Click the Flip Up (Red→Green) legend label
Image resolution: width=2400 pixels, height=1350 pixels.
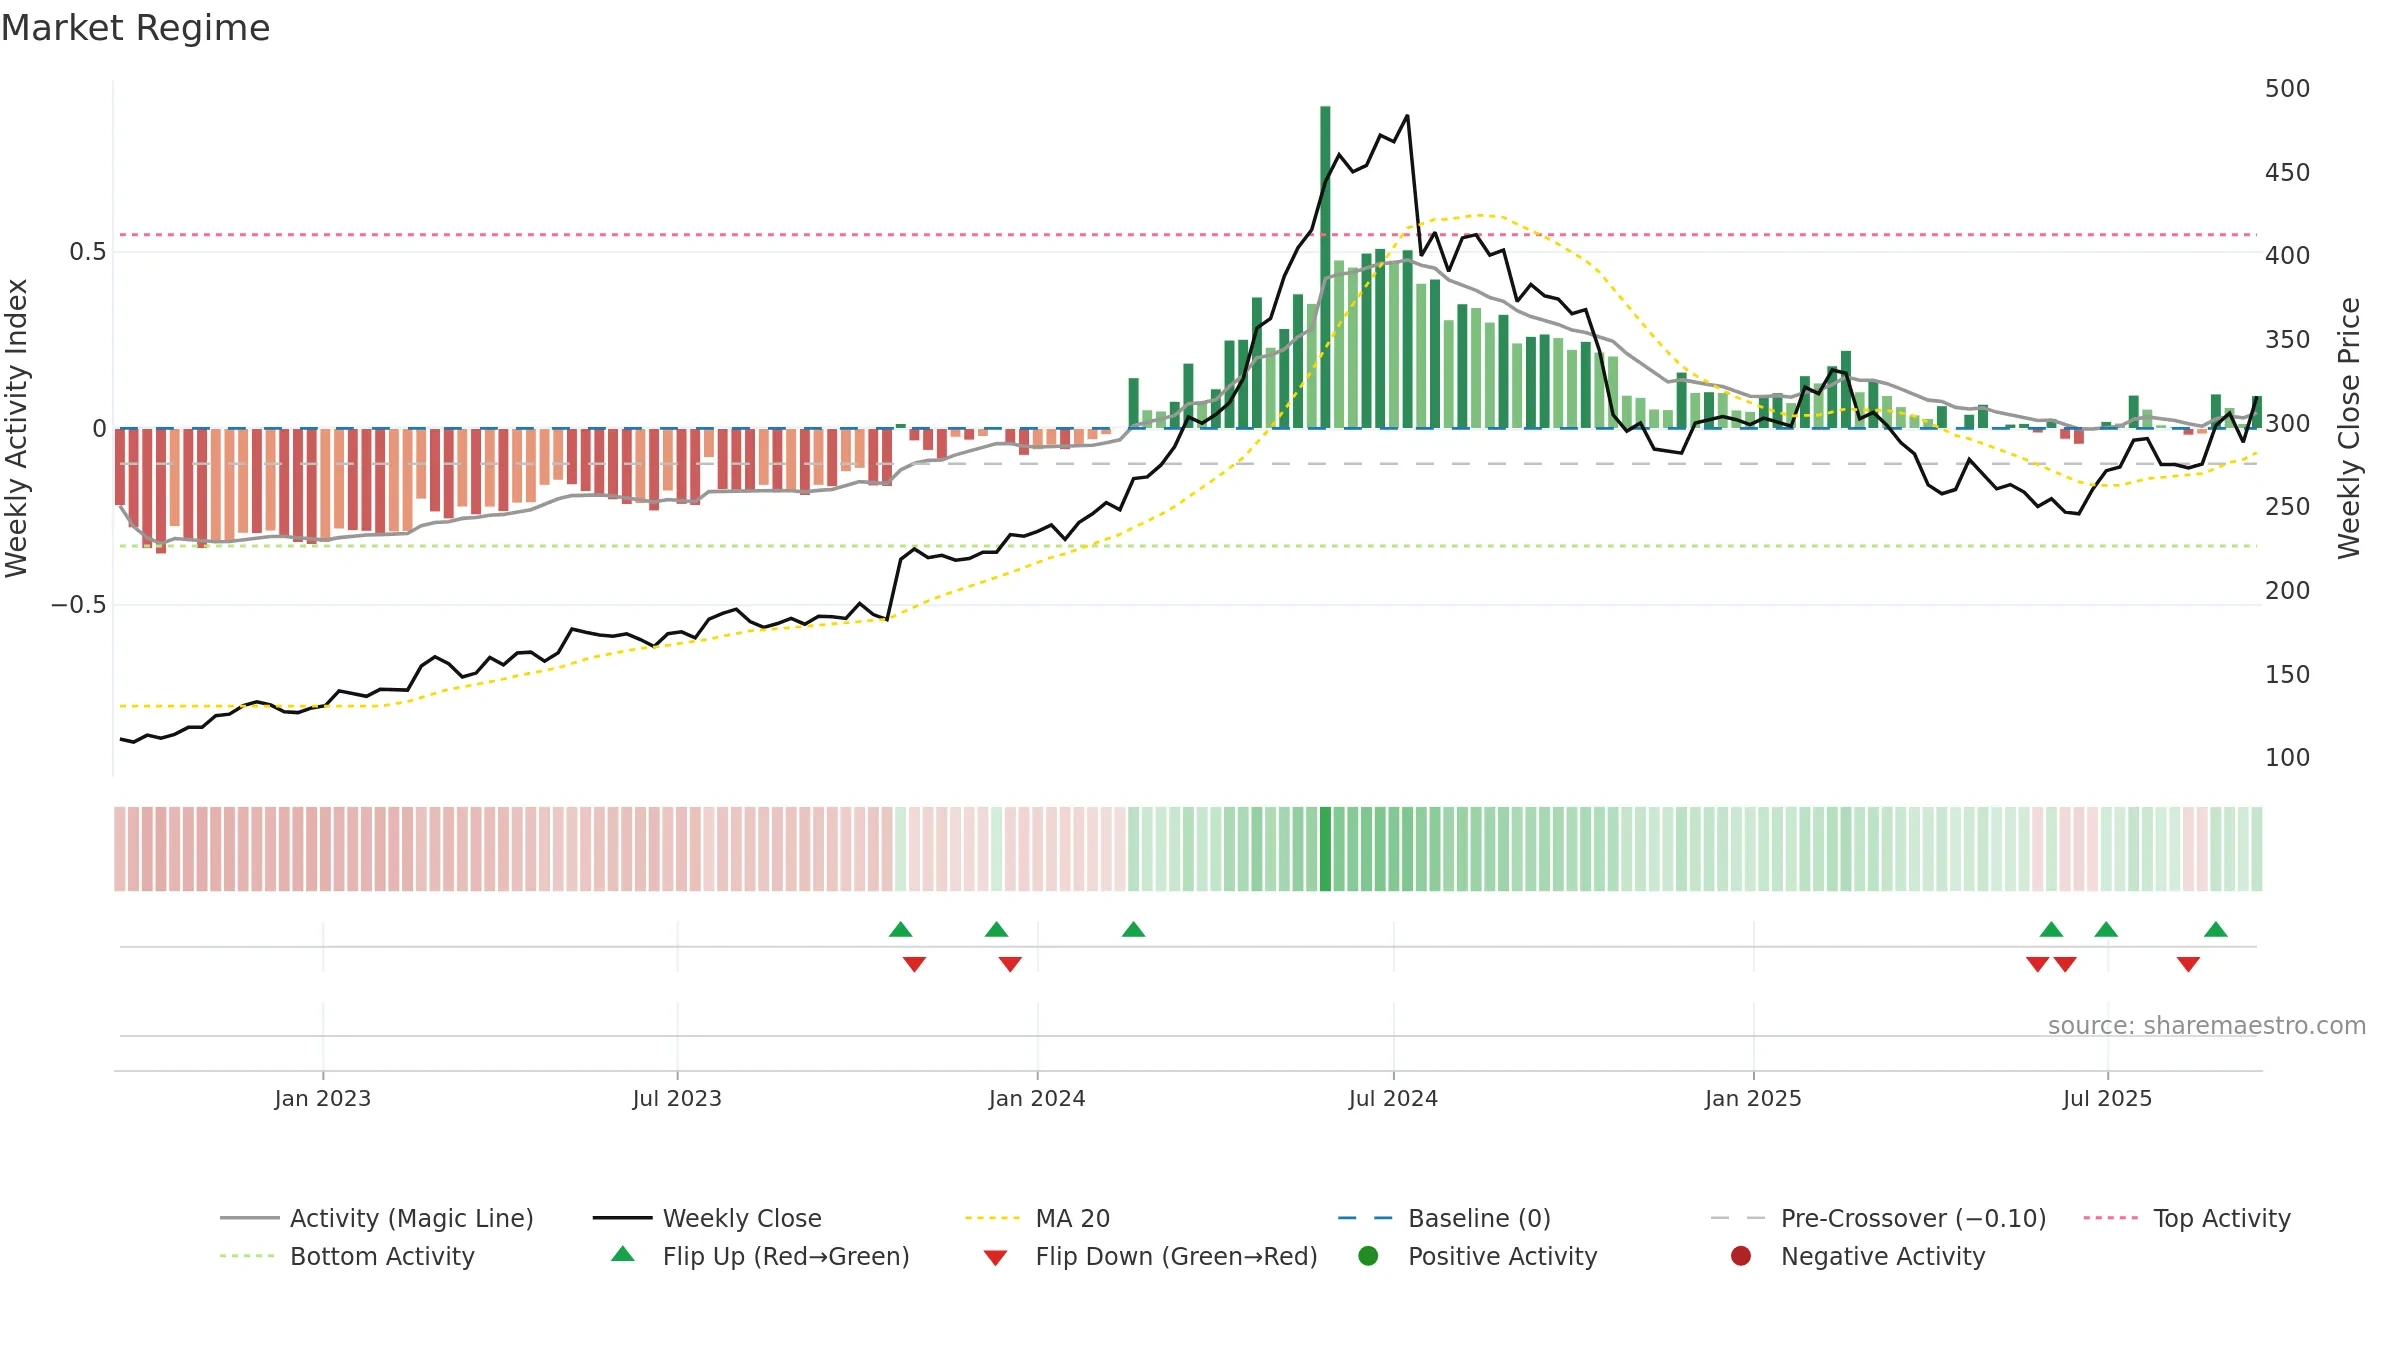click(786, 1256)
